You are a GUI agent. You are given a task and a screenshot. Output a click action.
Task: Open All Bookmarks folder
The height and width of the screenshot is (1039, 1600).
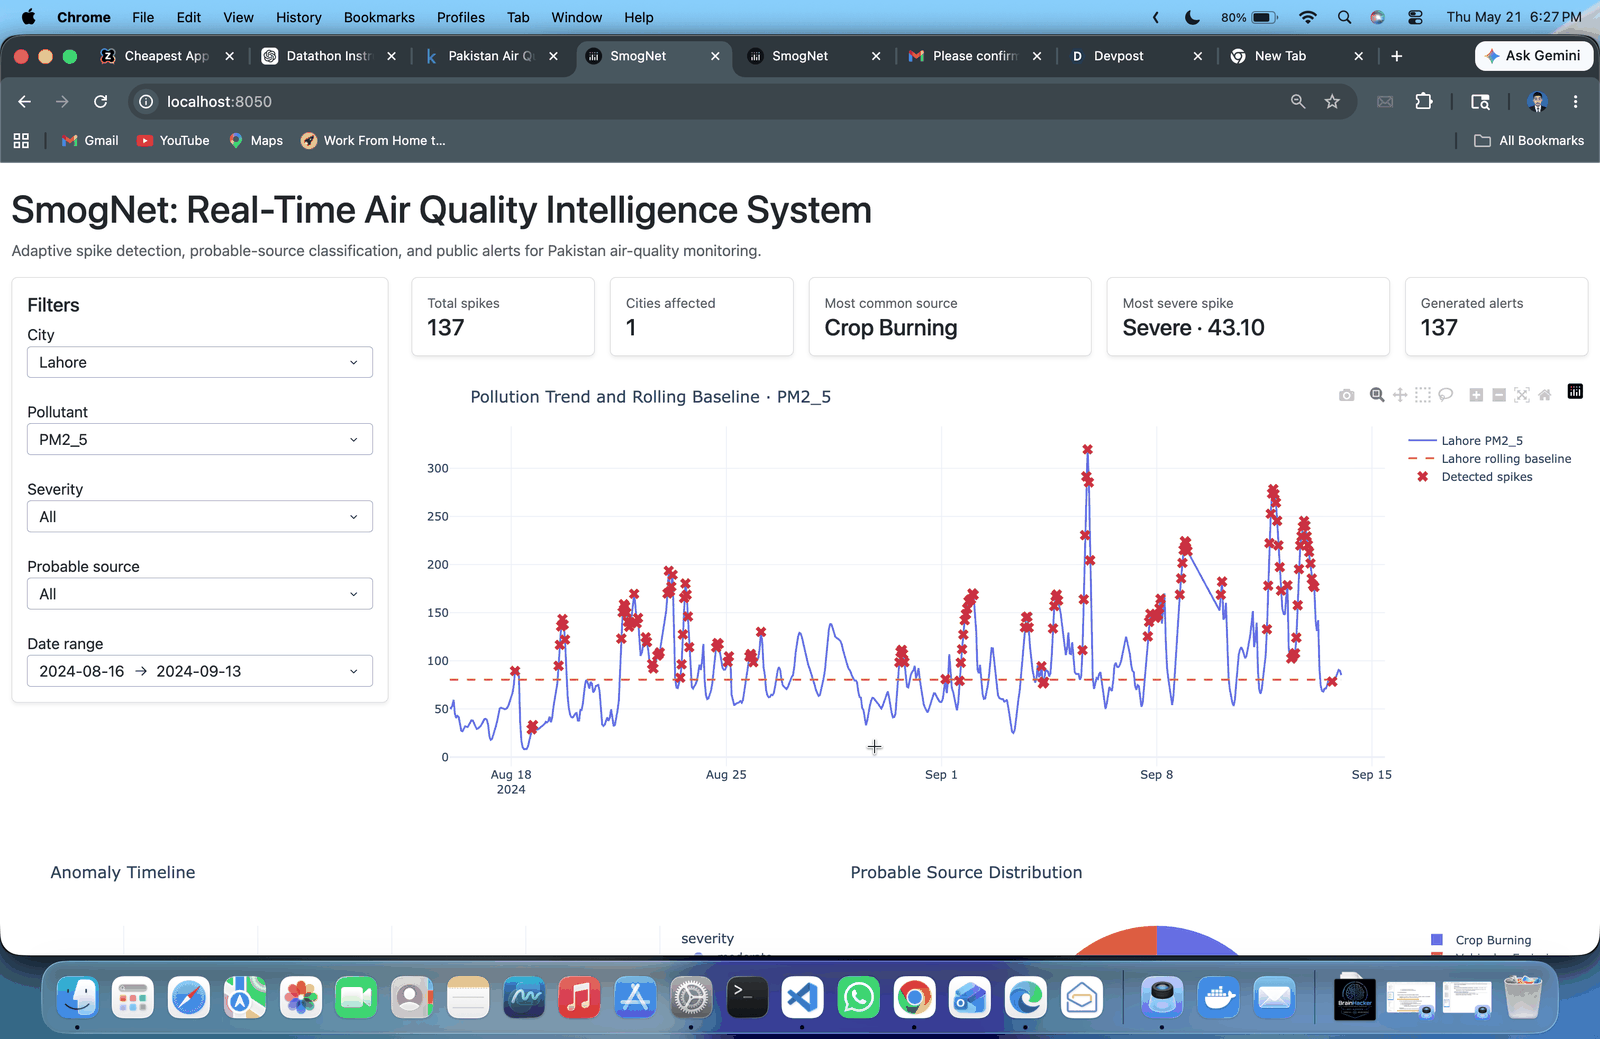1529,141
